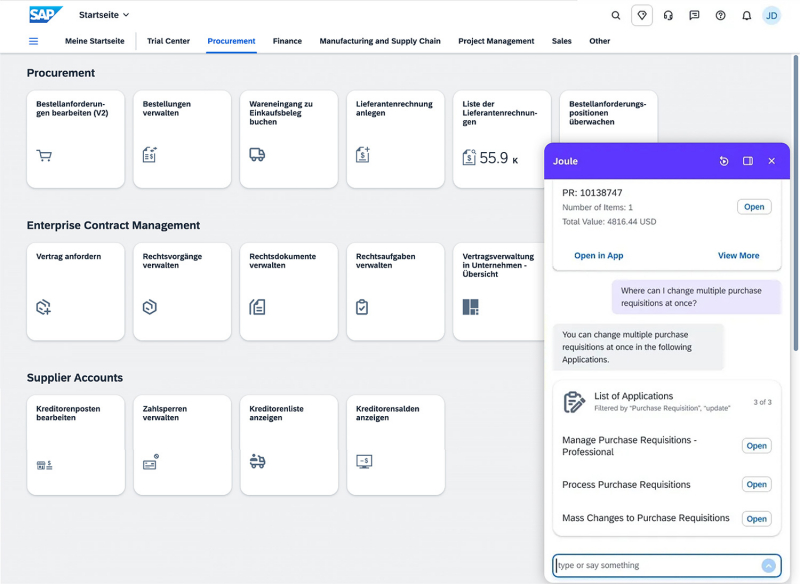
Task: Click the Open in App link
Action: point(598,256)
